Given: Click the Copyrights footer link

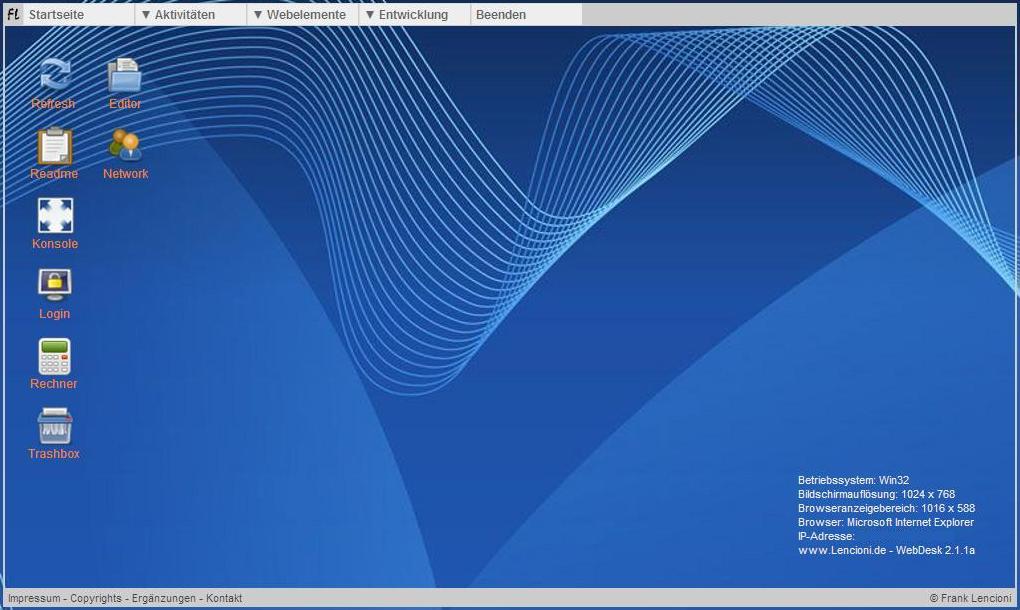Looking at the screenshot, I should point(96,598).
